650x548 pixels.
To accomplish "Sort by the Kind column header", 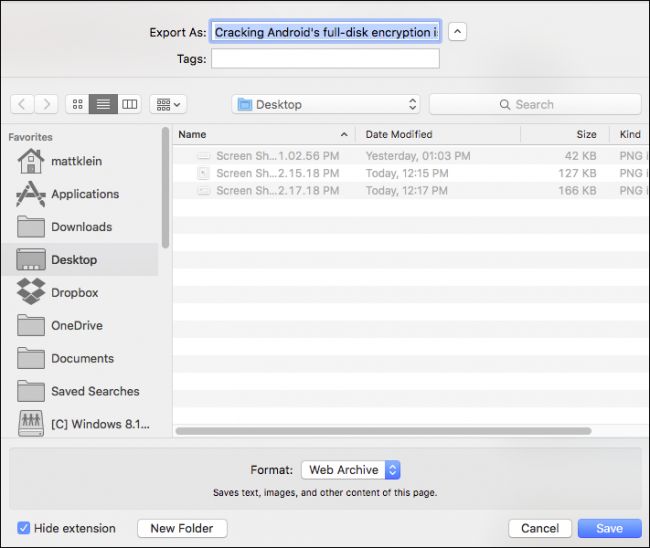I will coord(630,134).
